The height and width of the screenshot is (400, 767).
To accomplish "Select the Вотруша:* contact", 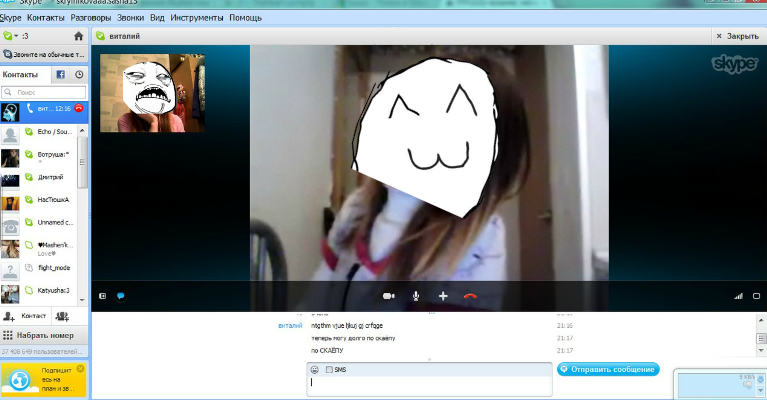I will pyautogui.click(x=38, y=157).
